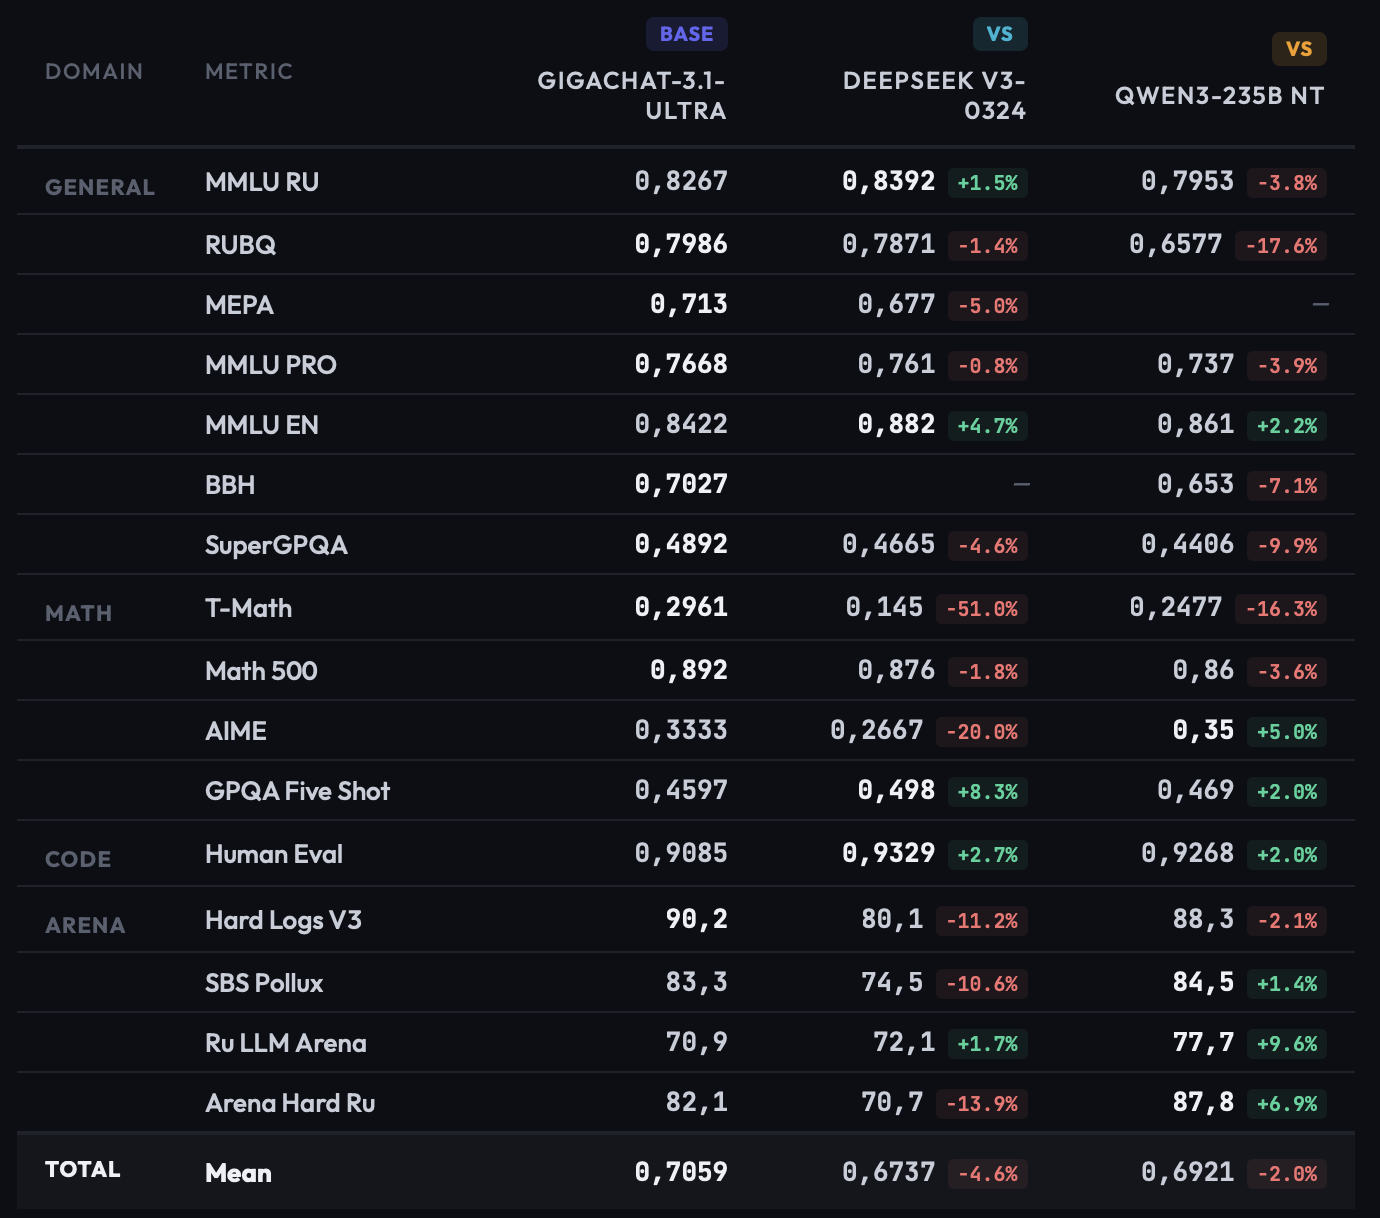This screenshot has height=1218, width=1380.
Task: Click the -17.6% badge beside the RUBQ score
Action: (x=1282, y=246)
